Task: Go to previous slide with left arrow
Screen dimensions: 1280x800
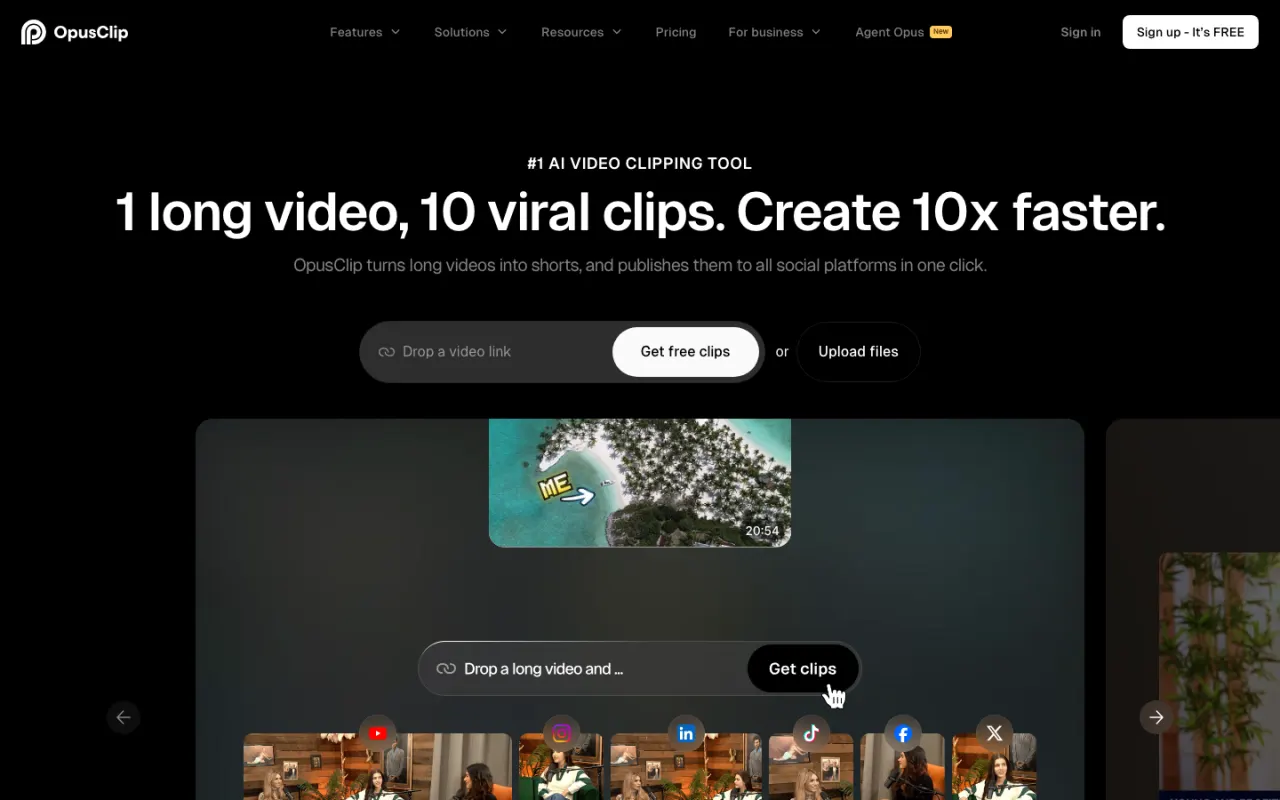Action: coord(124,717)
